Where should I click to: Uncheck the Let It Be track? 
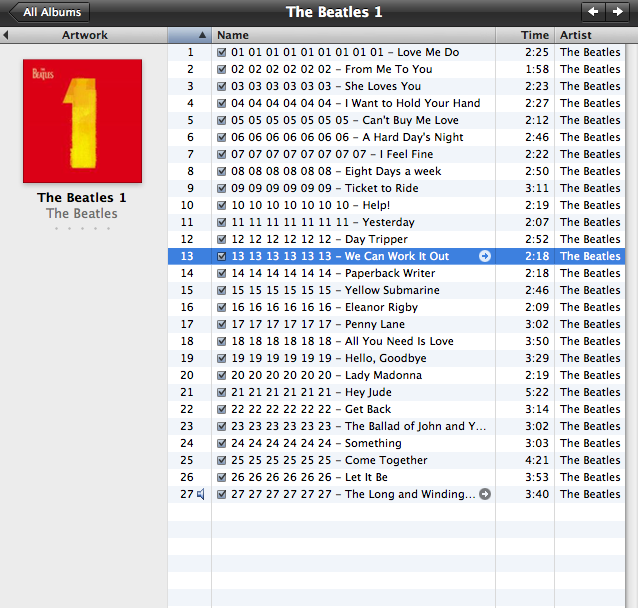(x=221, y=477)
